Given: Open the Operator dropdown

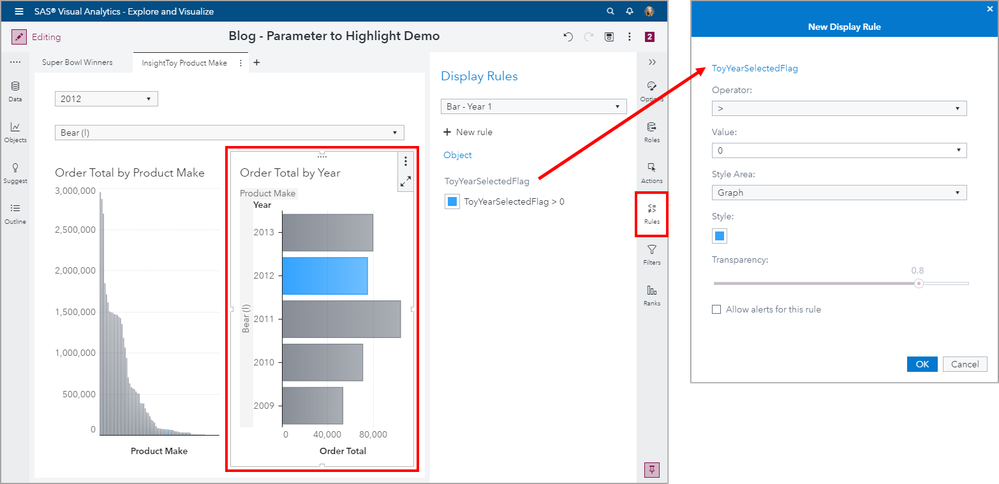Looking at the screenshot, I should [840, 109].
